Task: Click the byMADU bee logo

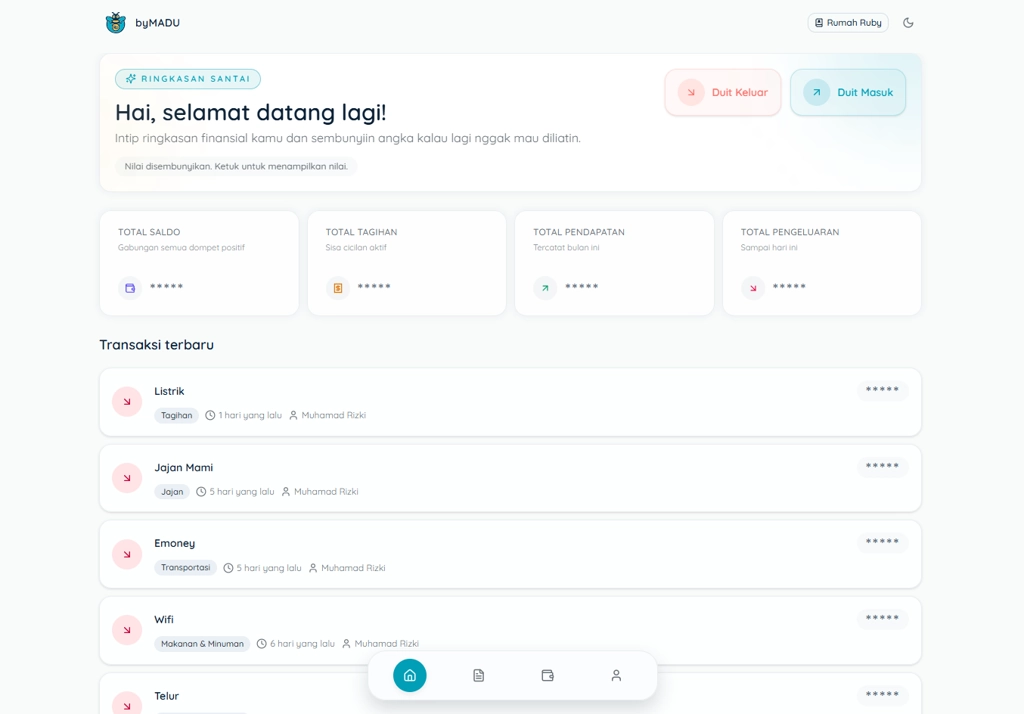Action: pos(116,23)
